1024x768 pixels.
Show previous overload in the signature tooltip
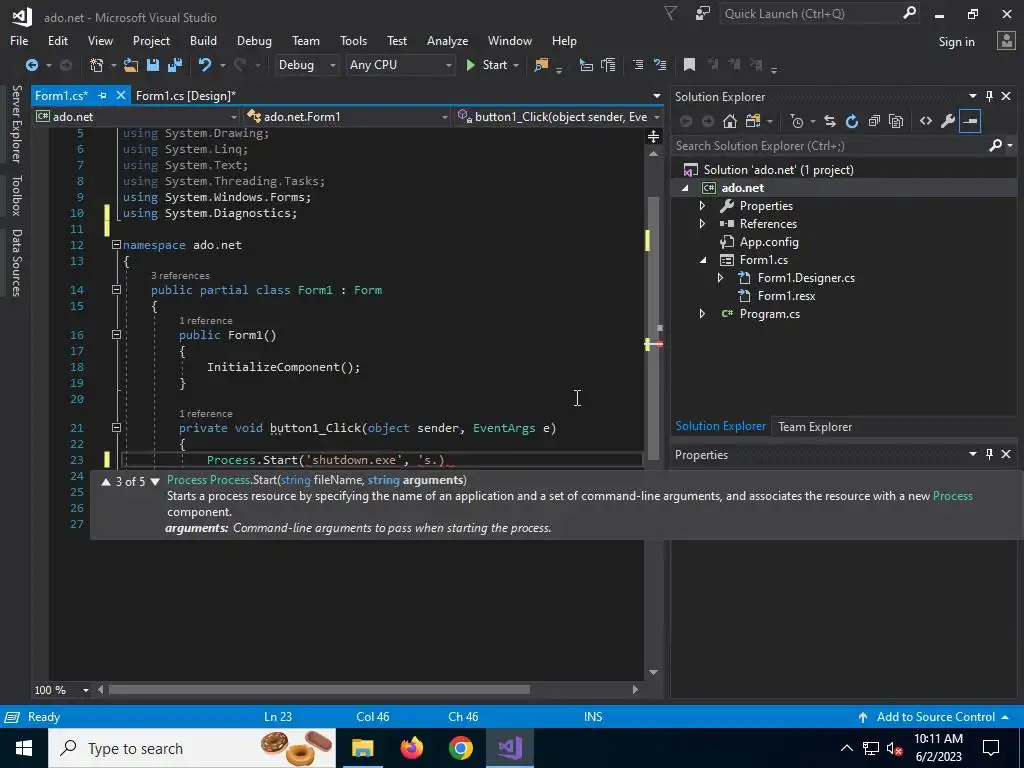coord(106,482)
